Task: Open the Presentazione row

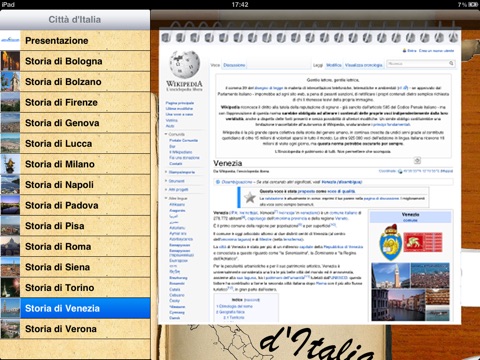Action: coord(75,40)
